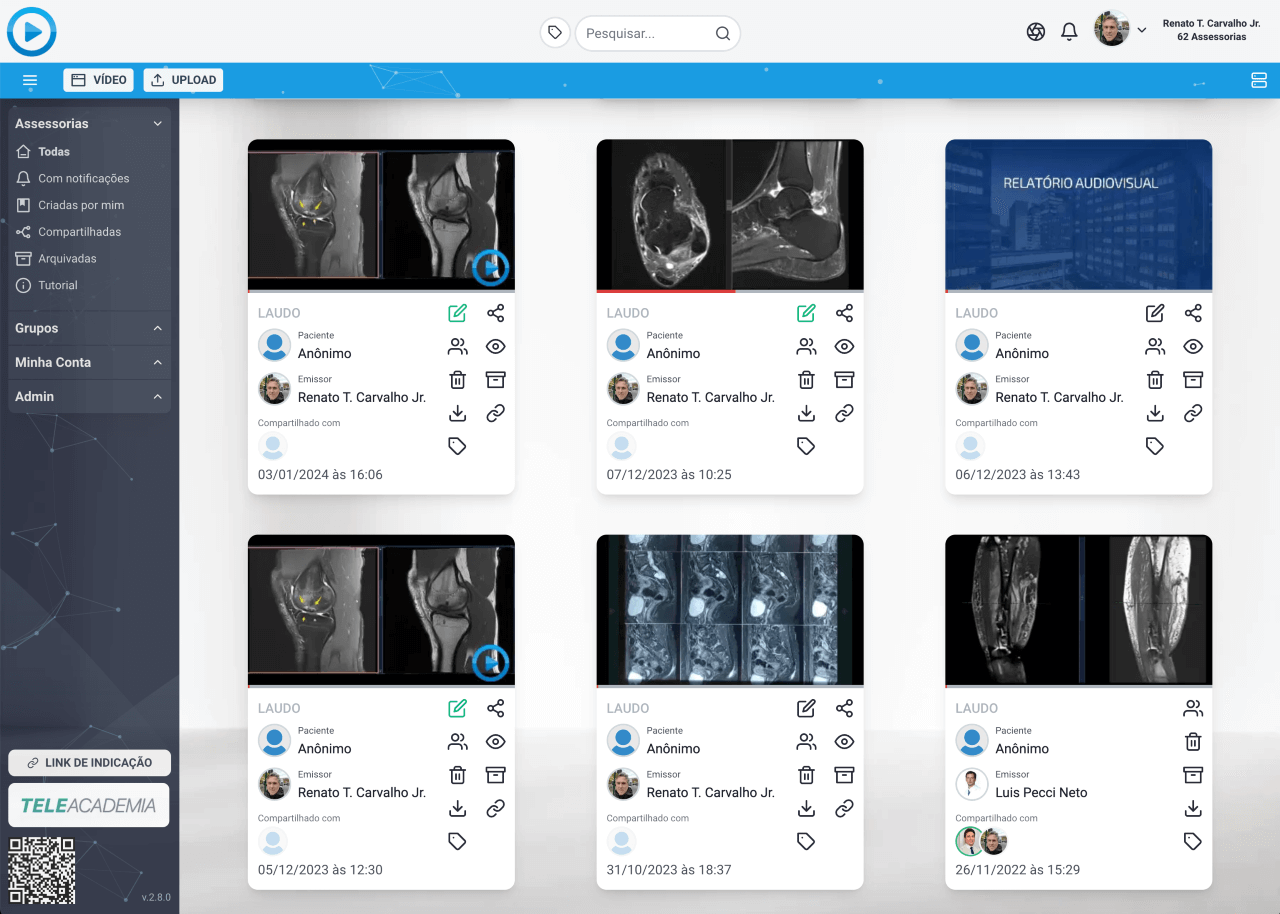Click the UPLOAD button
Screen dimensions: 1280x914
pyautogui.click(x=183, y=80)
